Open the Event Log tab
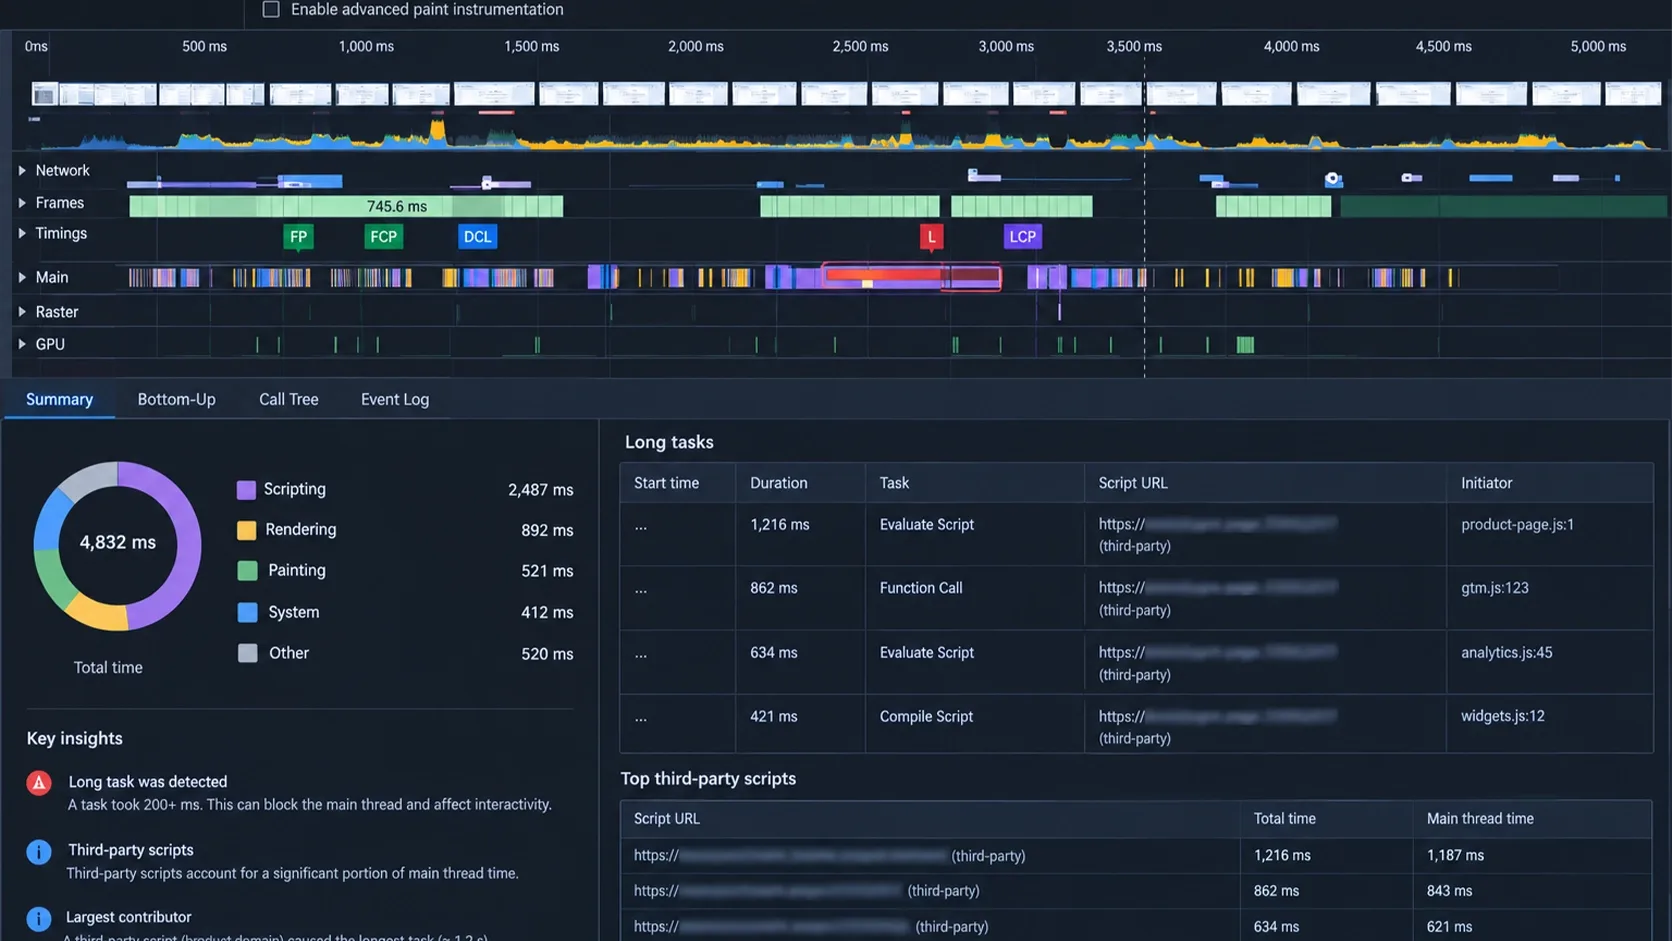 click(395, 399)
